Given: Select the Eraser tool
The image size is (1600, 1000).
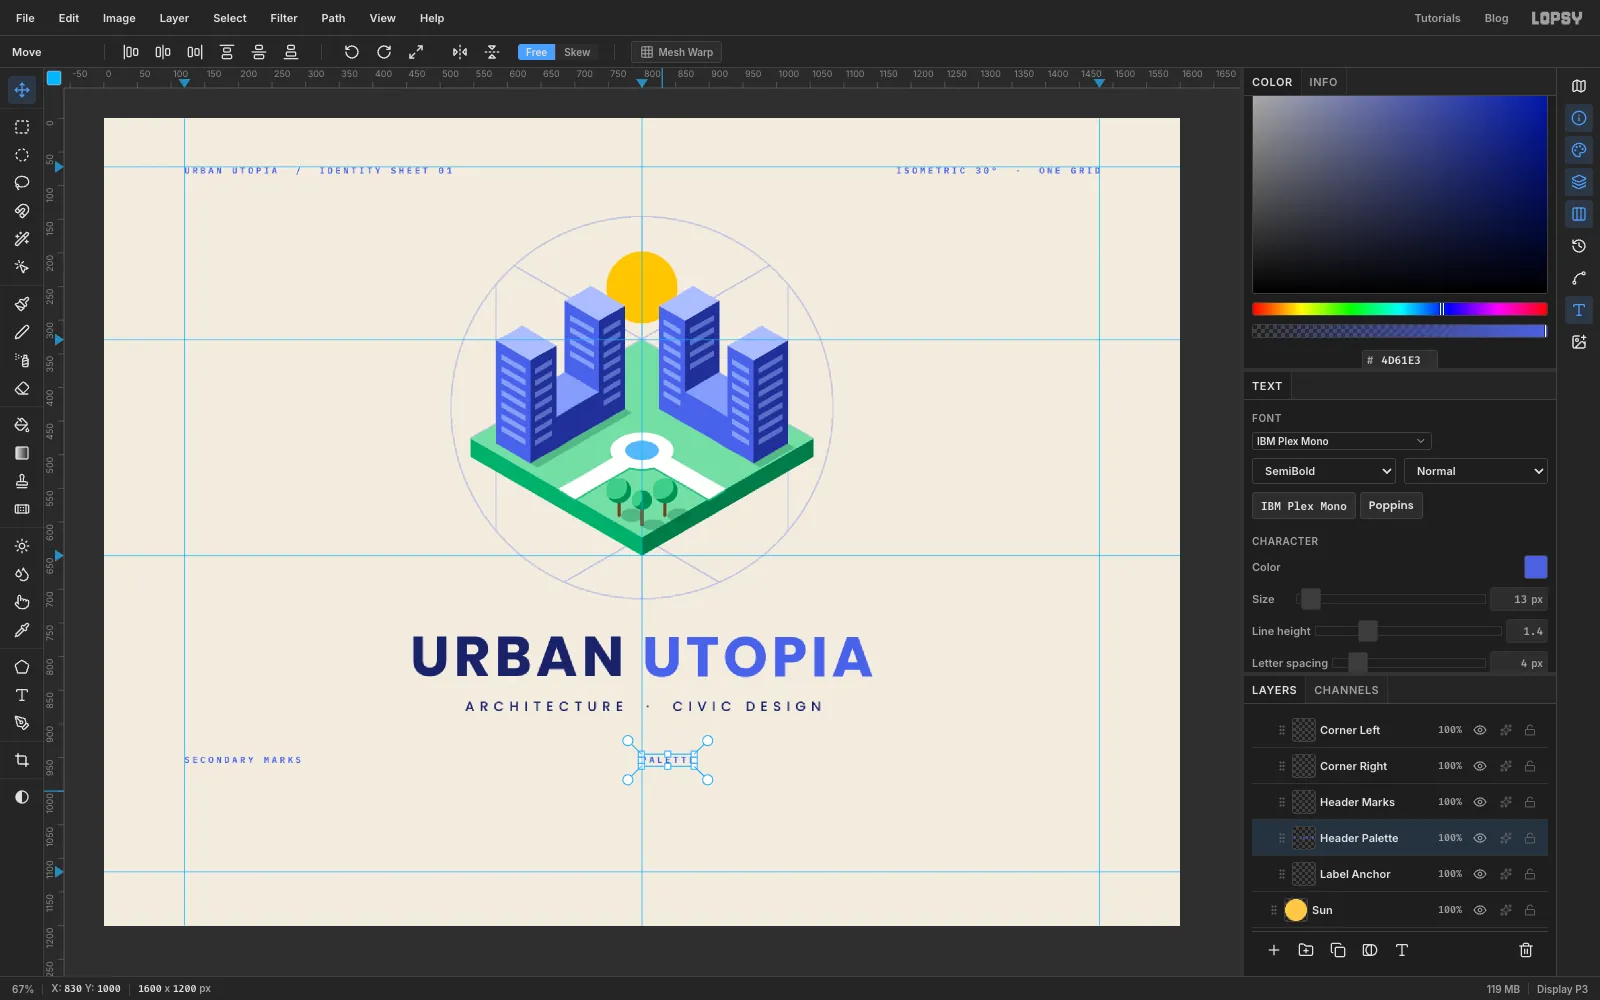Looking at the screenshot, I should click(x=22, y=389).
